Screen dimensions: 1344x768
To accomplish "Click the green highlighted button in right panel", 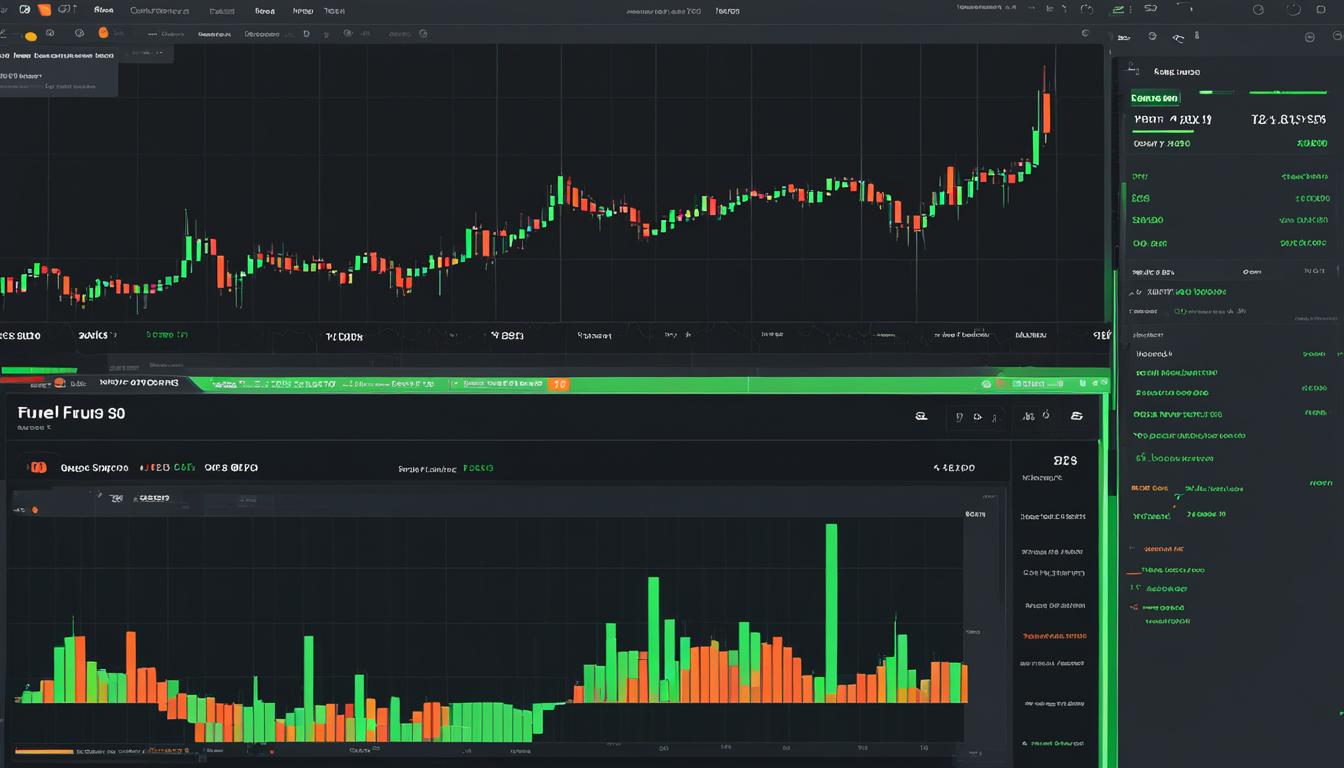I will click(x=1155, y=98).
